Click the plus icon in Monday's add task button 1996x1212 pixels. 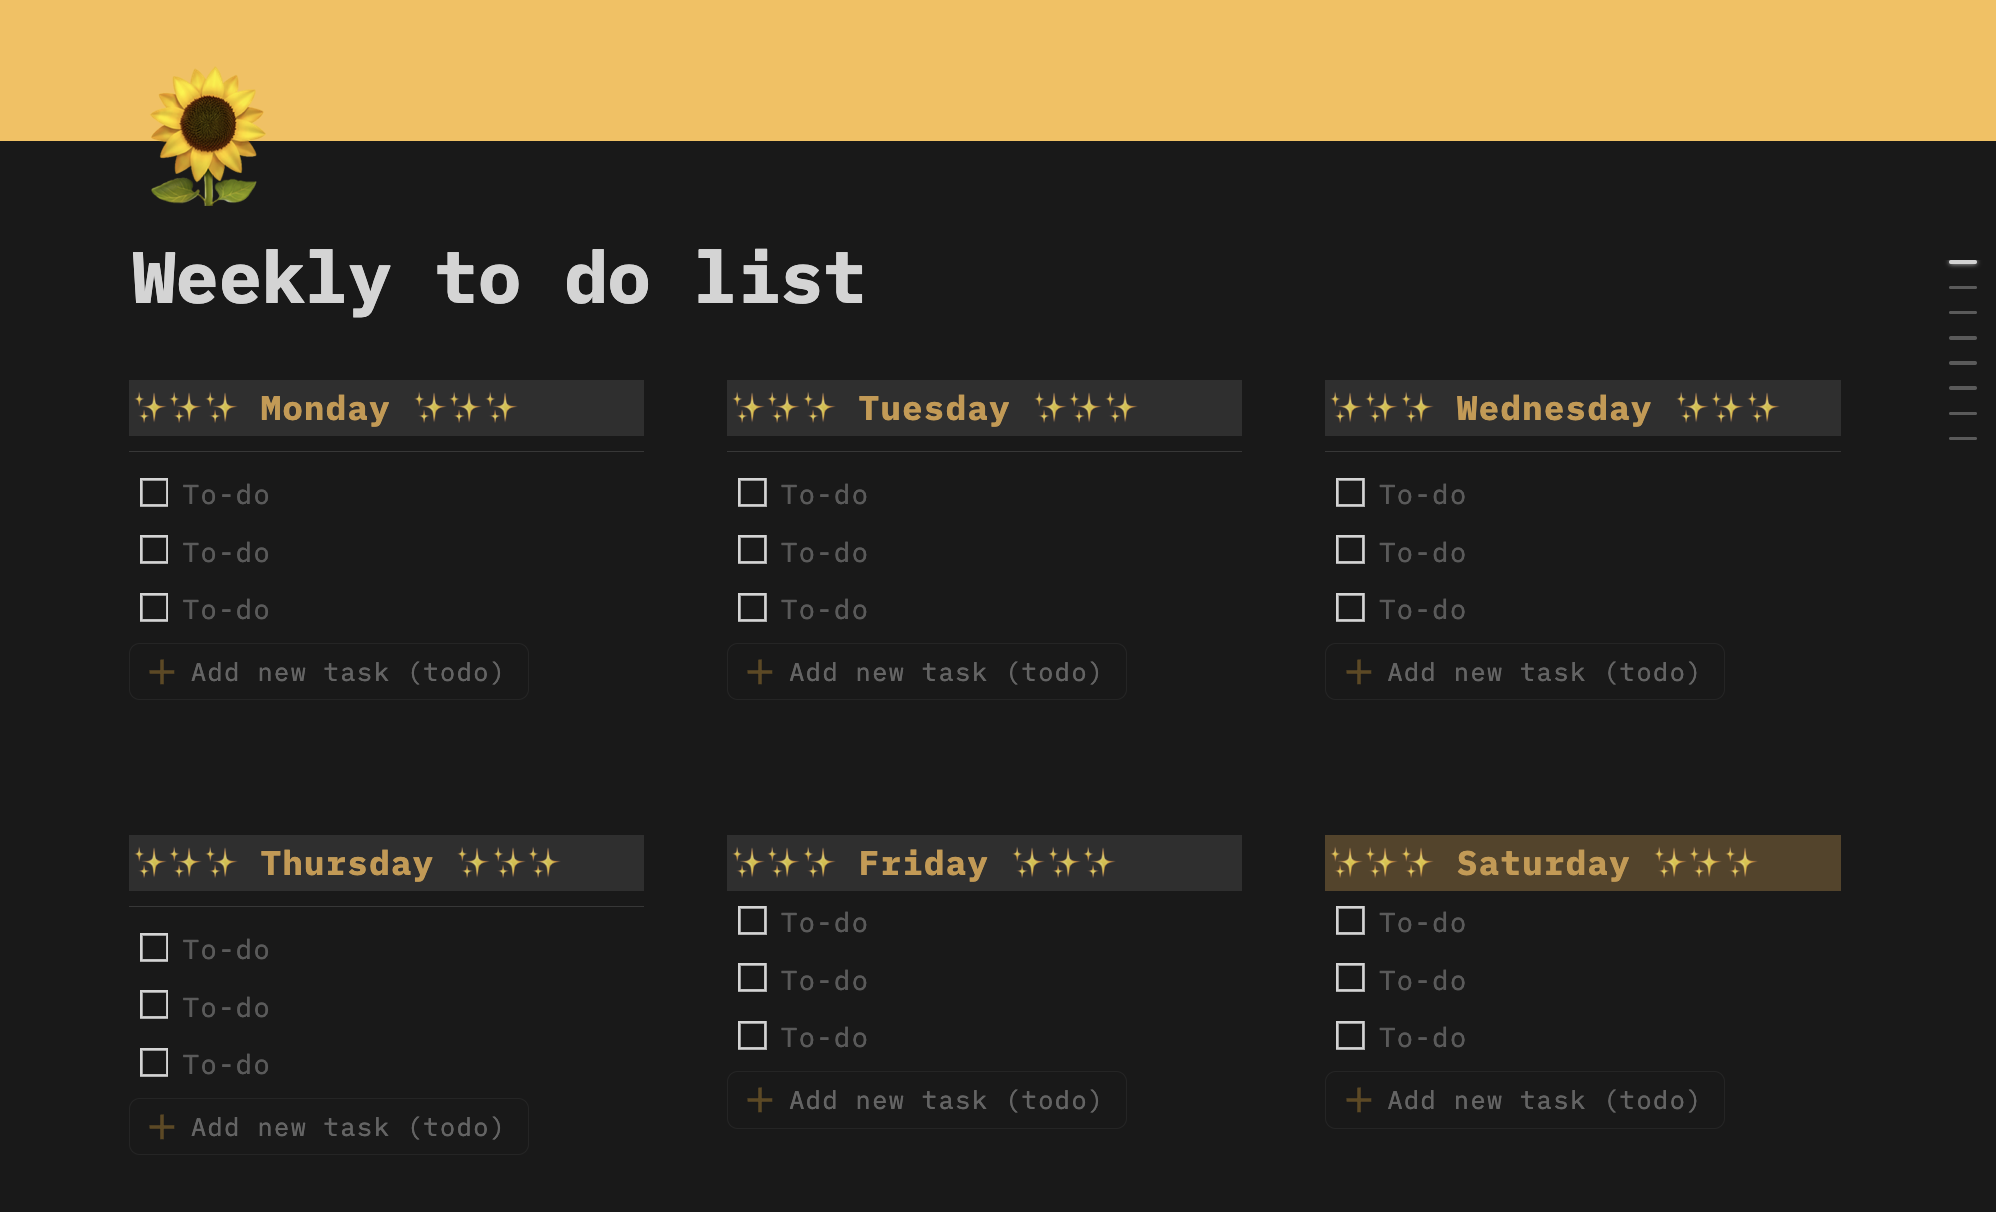(162, 672)
